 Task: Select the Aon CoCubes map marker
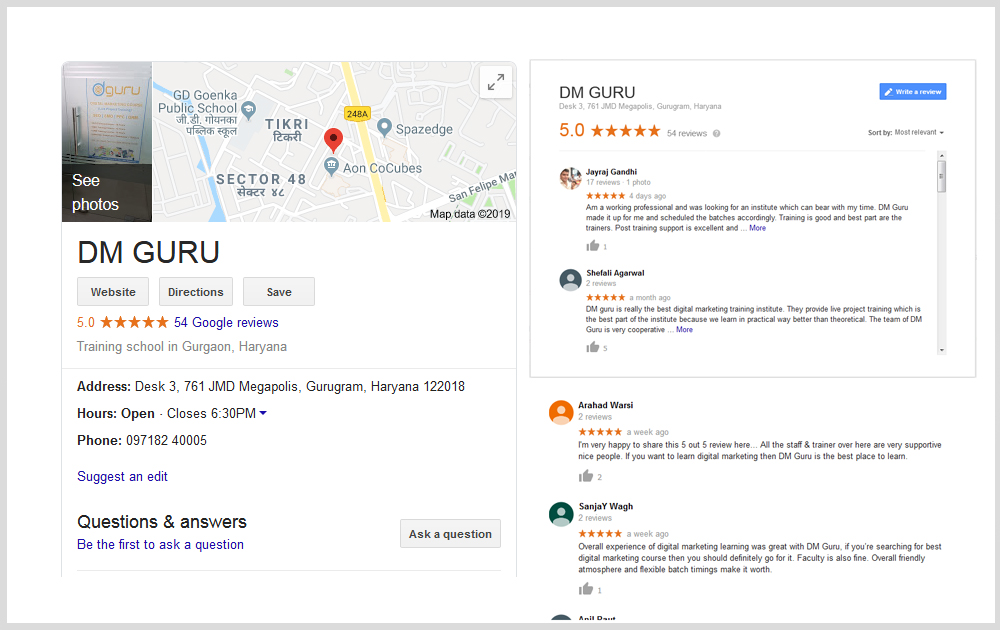[331, 167]
